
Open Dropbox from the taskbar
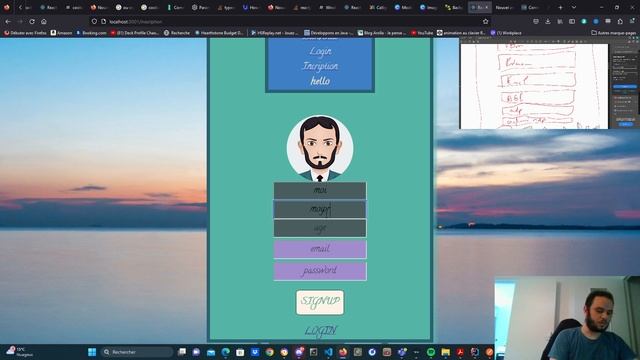(255, 352)
